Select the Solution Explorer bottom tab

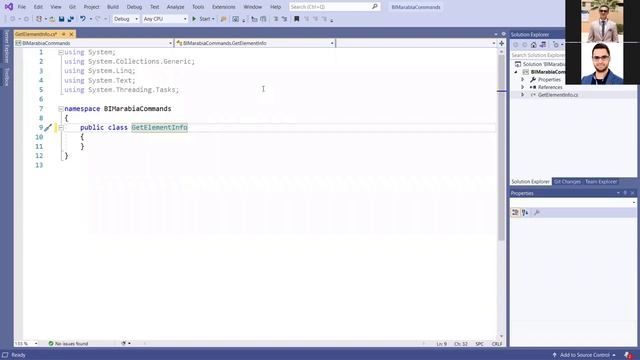pyautogui.click(x=530, y=182)
